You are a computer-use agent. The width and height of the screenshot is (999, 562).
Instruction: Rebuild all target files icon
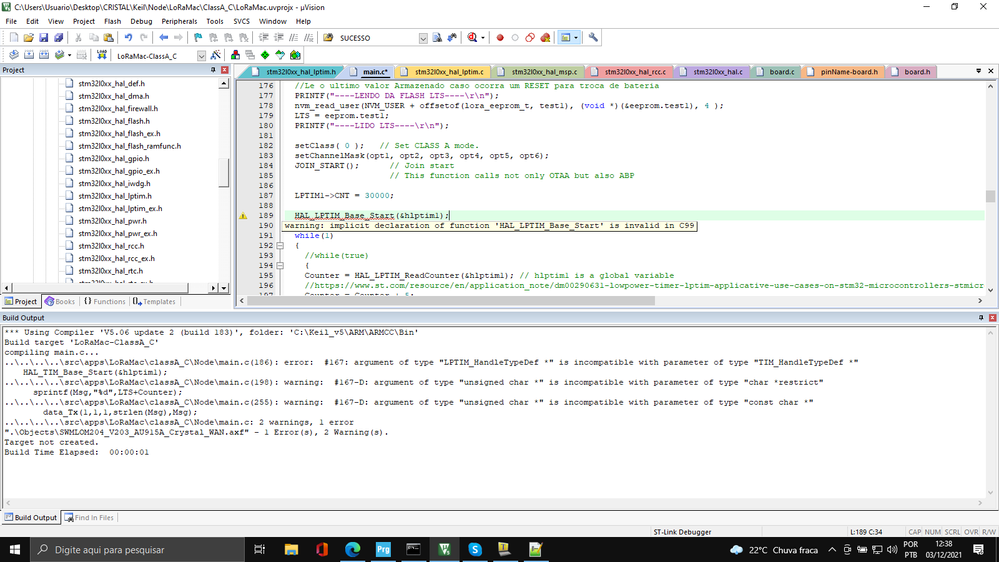coord(44,55)
